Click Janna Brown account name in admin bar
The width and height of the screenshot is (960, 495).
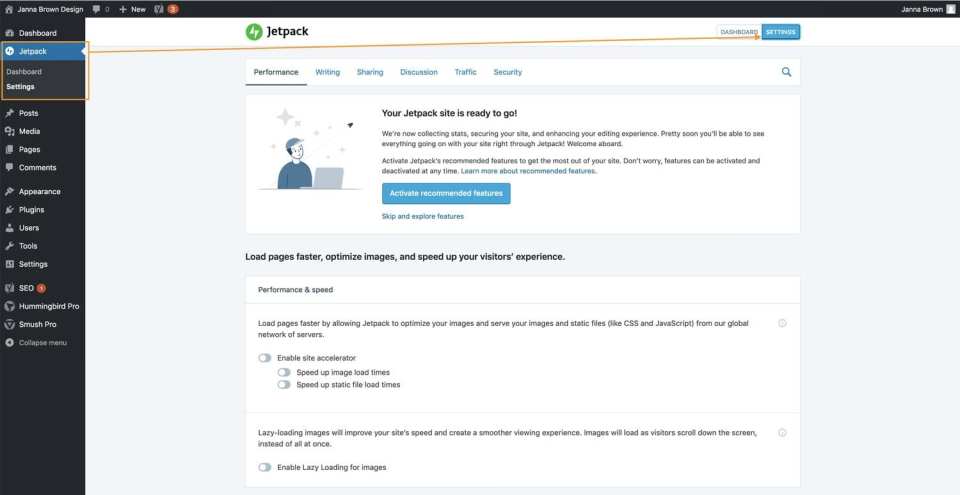922,9
